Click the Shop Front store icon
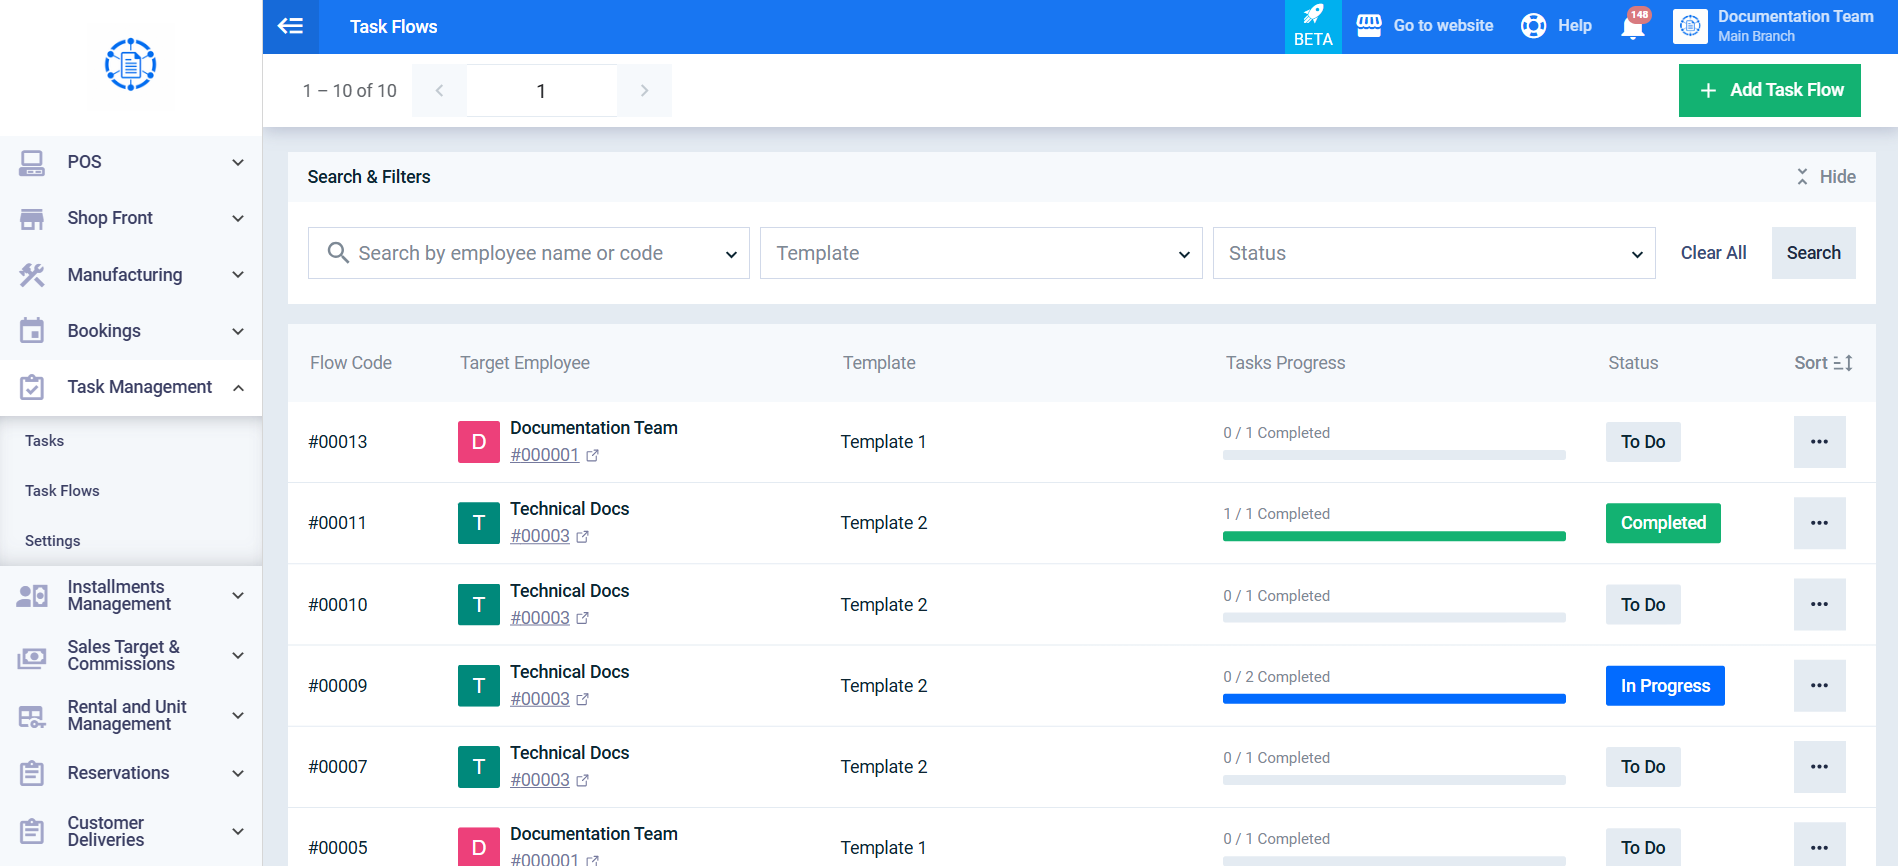This screenshot has height=866, width=1898. click(x=32, y=218)
